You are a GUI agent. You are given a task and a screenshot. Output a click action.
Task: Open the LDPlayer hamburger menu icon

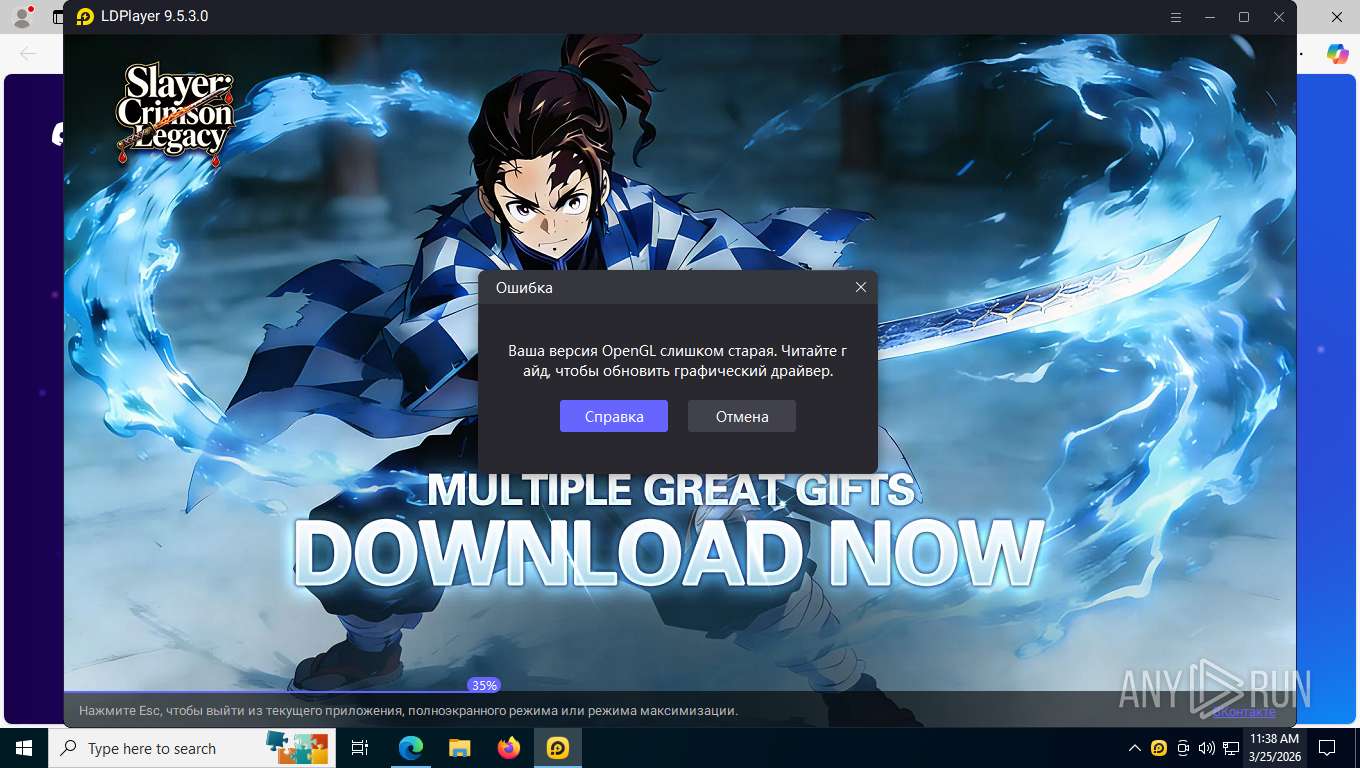1176,17
